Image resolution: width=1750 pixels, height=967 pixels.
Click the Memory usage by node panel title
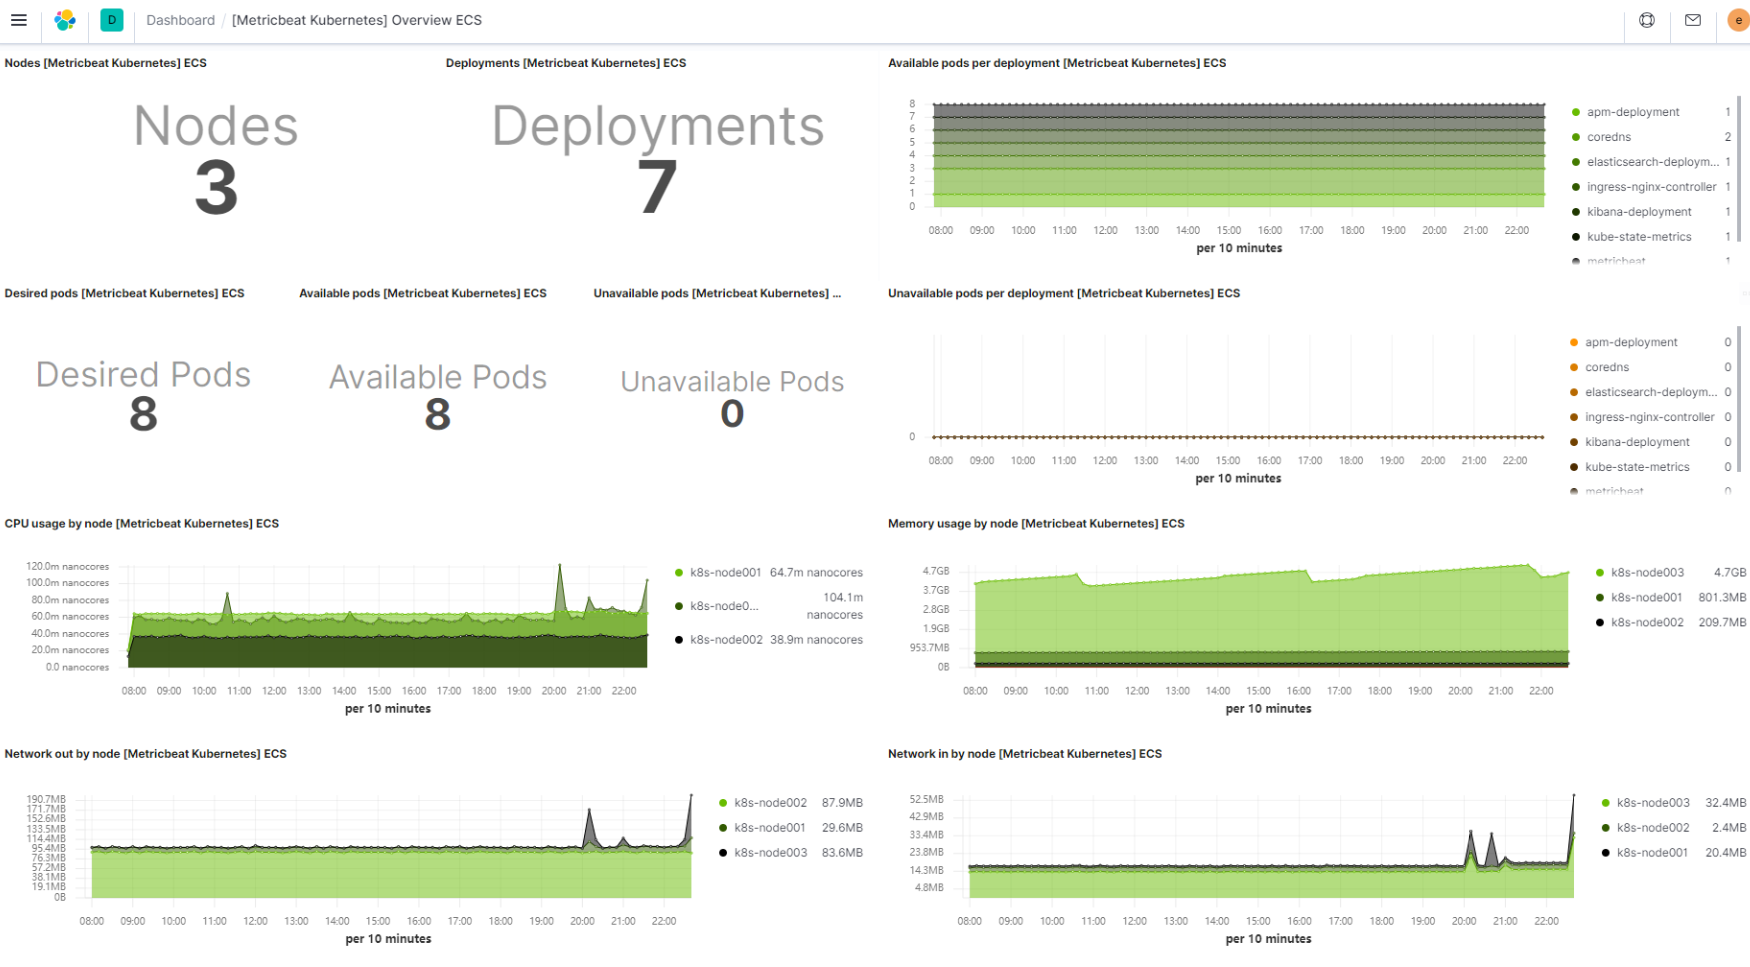1036,524
